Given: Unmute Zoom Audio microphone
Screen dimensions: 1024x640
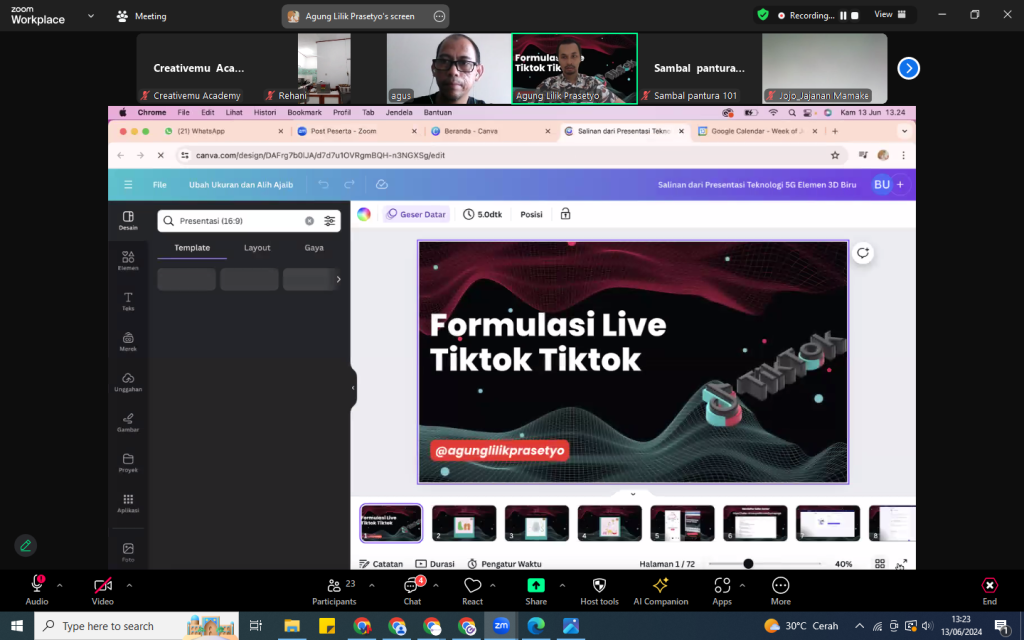Looking at the screenshot, I should pos(37,591).
